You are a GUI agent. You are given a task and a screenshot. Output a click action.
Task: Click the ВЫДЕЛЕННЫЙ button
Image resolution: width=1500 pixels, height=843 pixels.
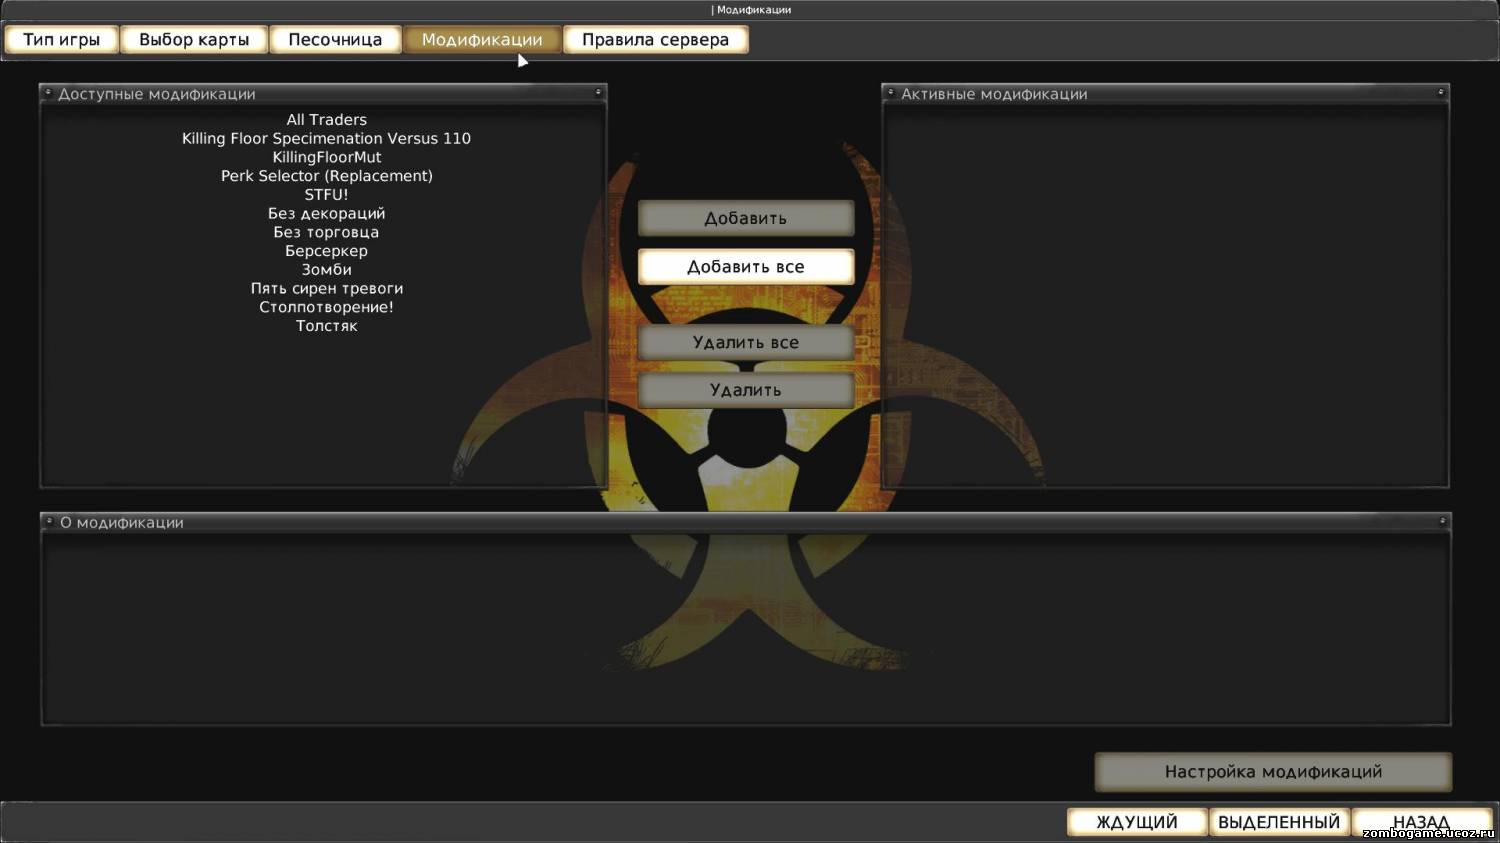coord(1279,822)
